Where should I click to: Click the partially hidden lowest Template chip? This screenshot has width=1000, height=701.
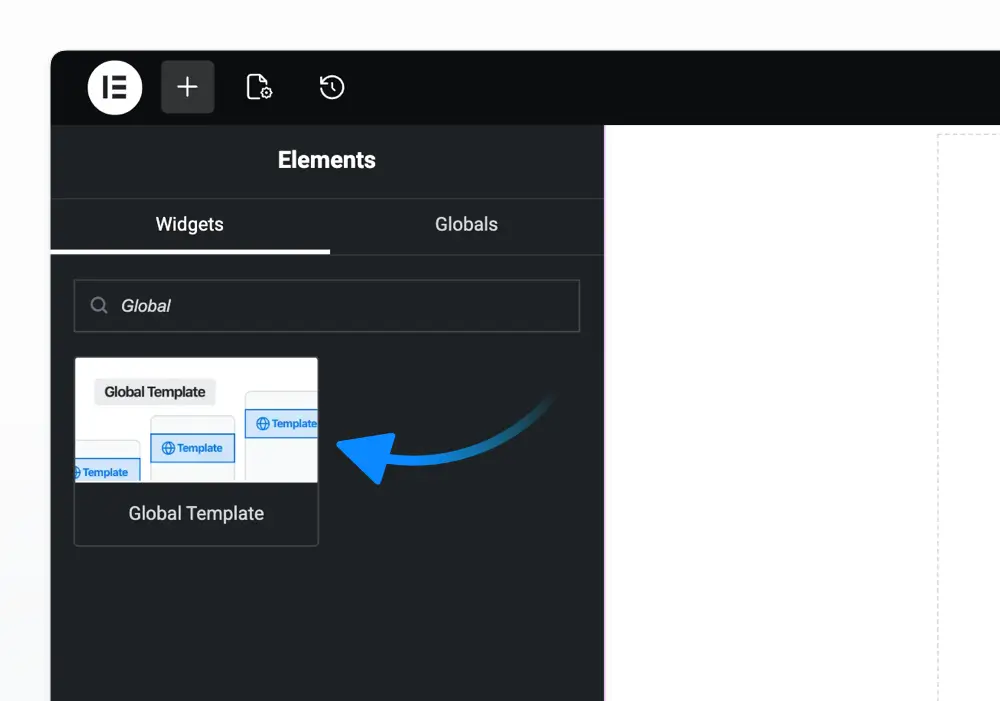tap(107, 471)
